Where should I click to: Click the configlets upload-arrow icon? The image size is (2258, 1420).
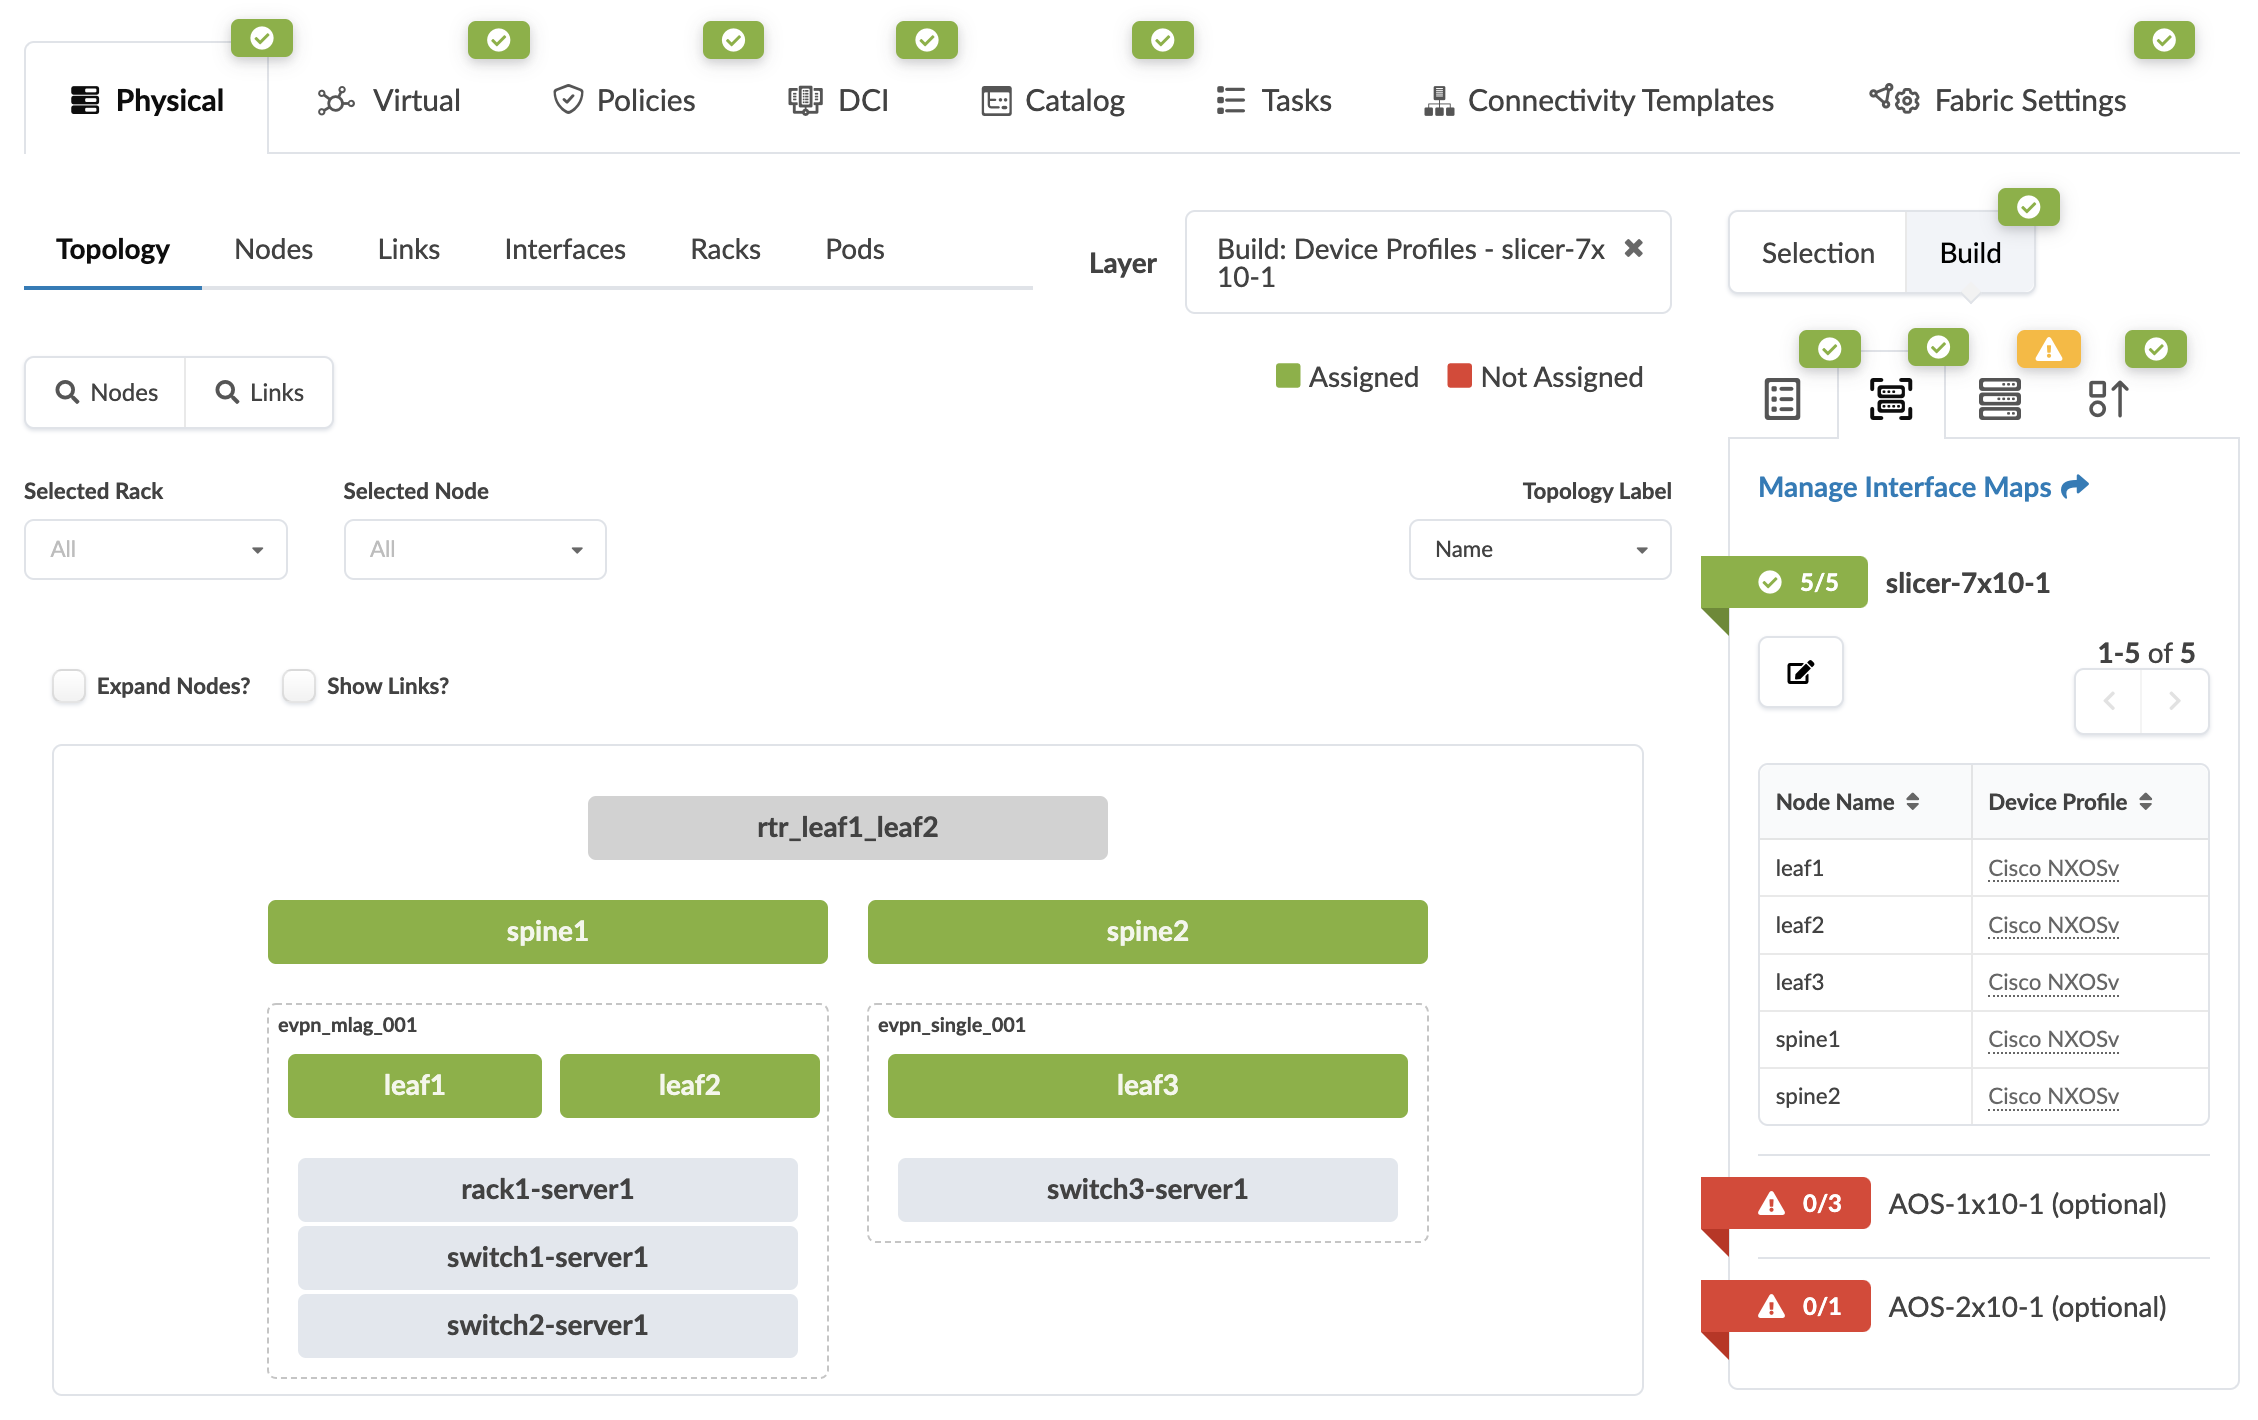(2108, 399)
